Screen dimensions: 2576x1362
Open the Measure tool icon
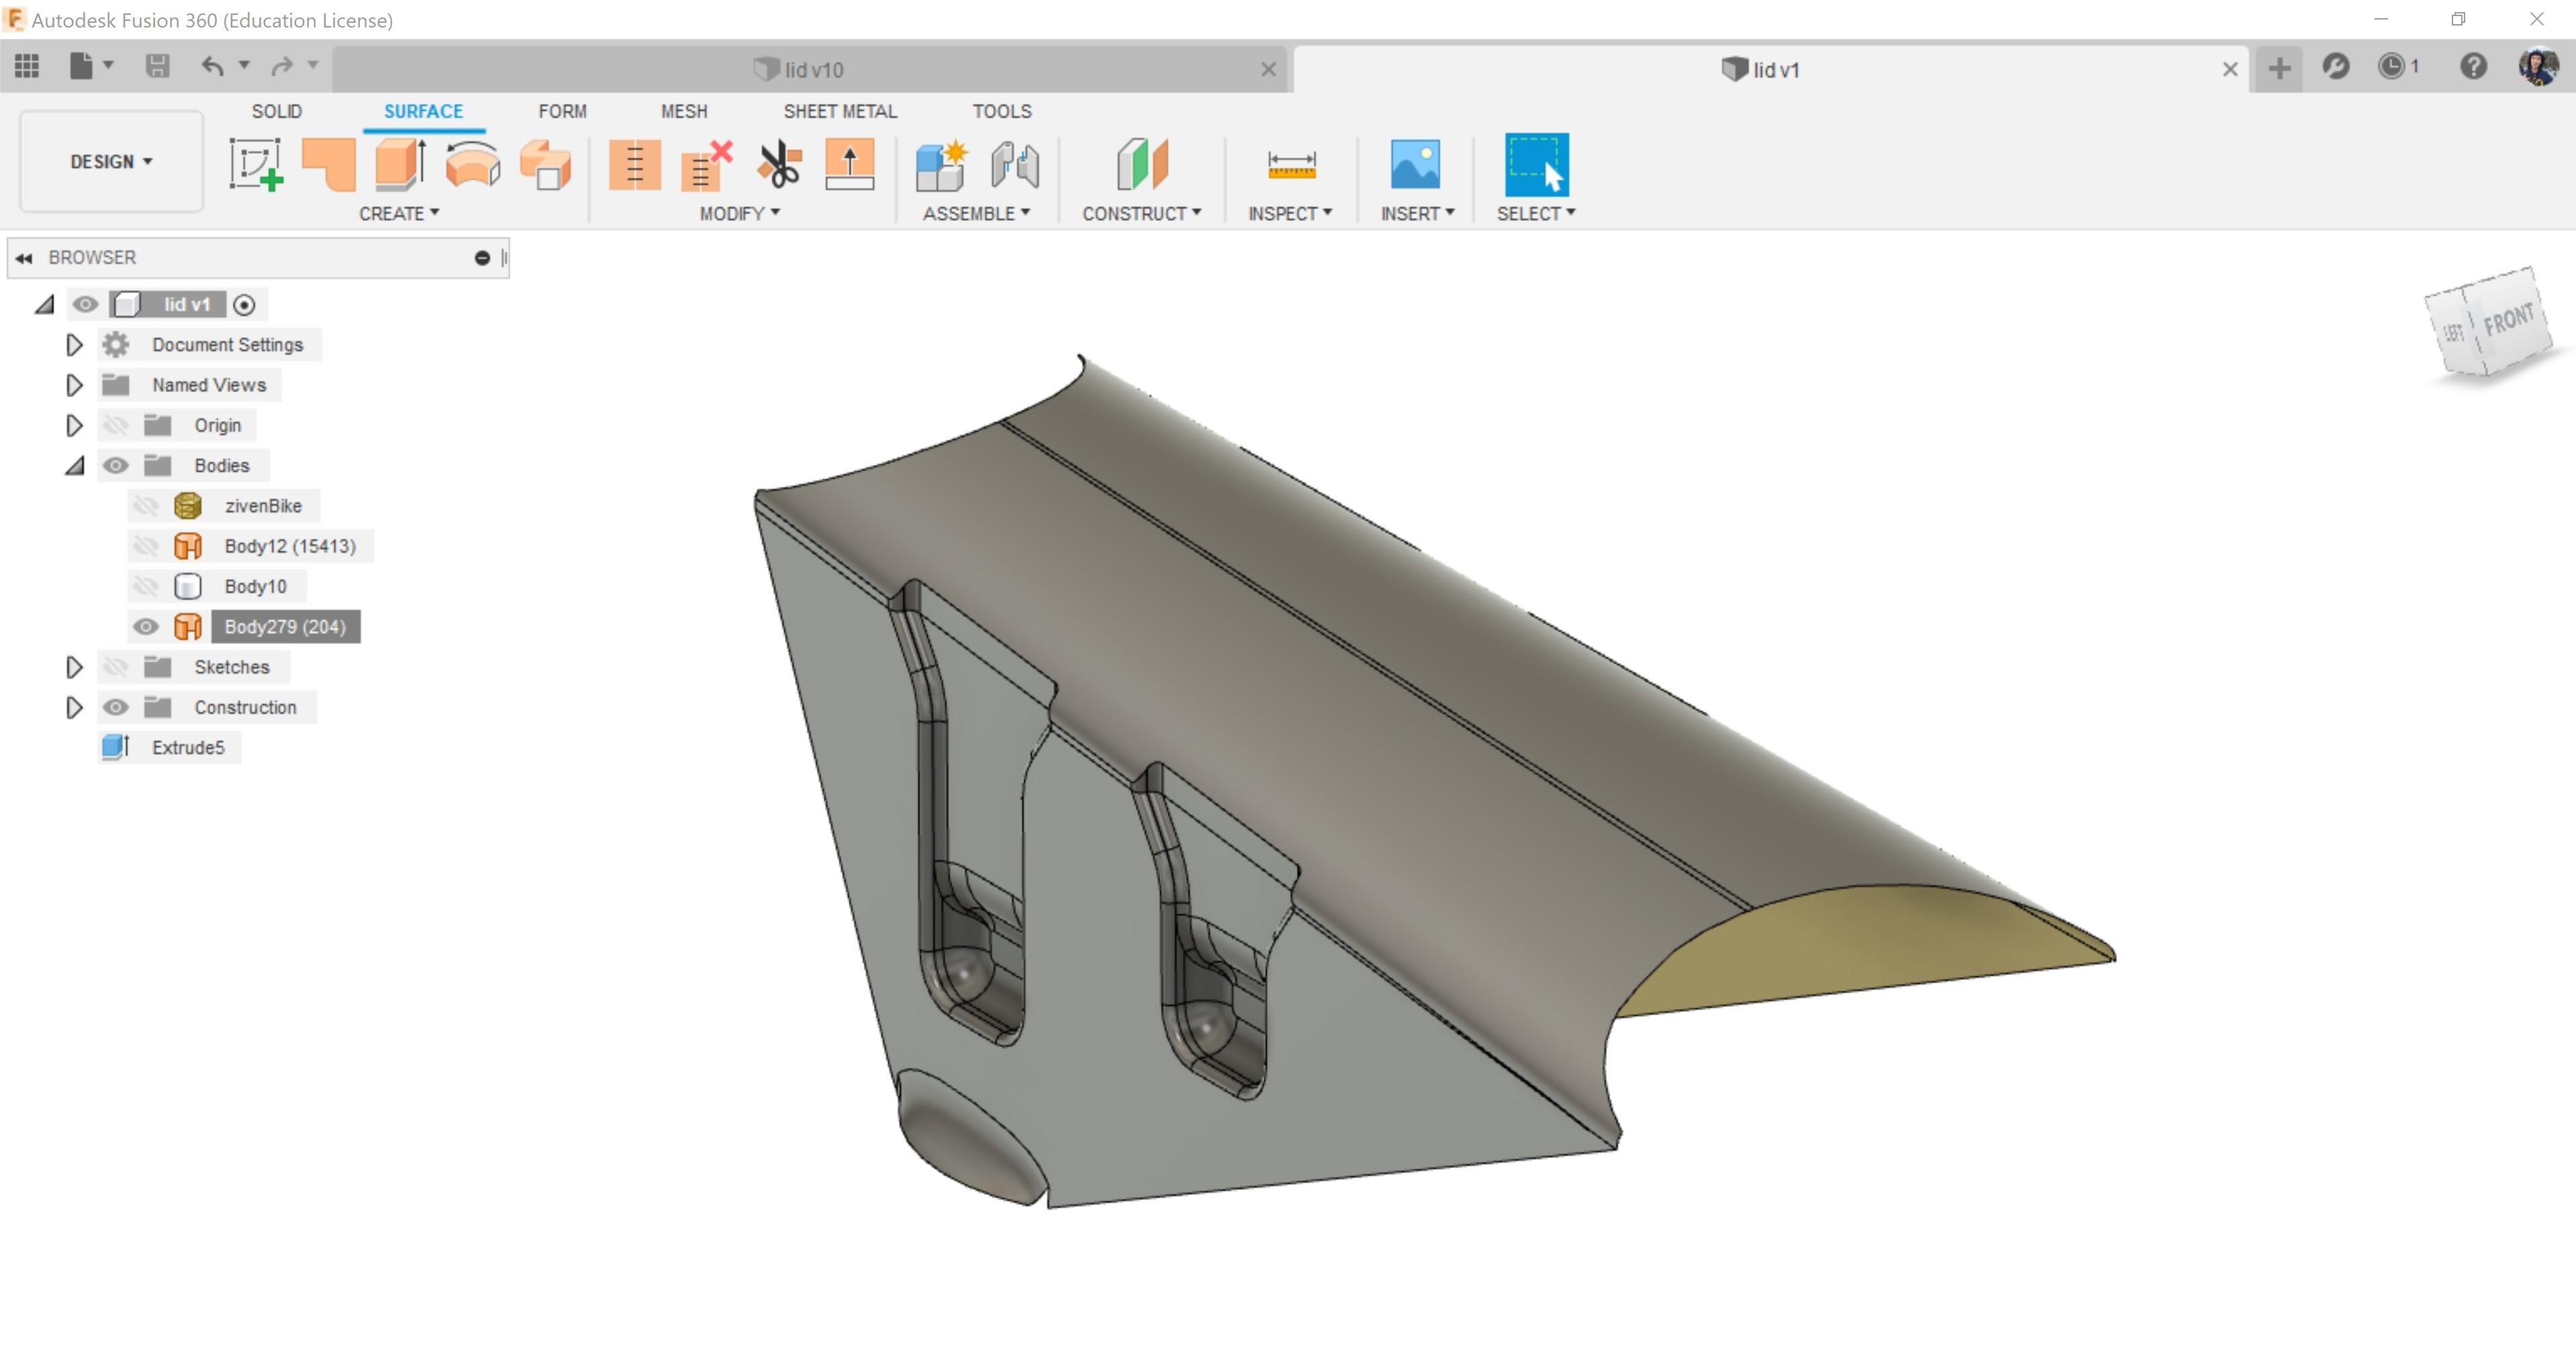click(x=1291, y=165)
